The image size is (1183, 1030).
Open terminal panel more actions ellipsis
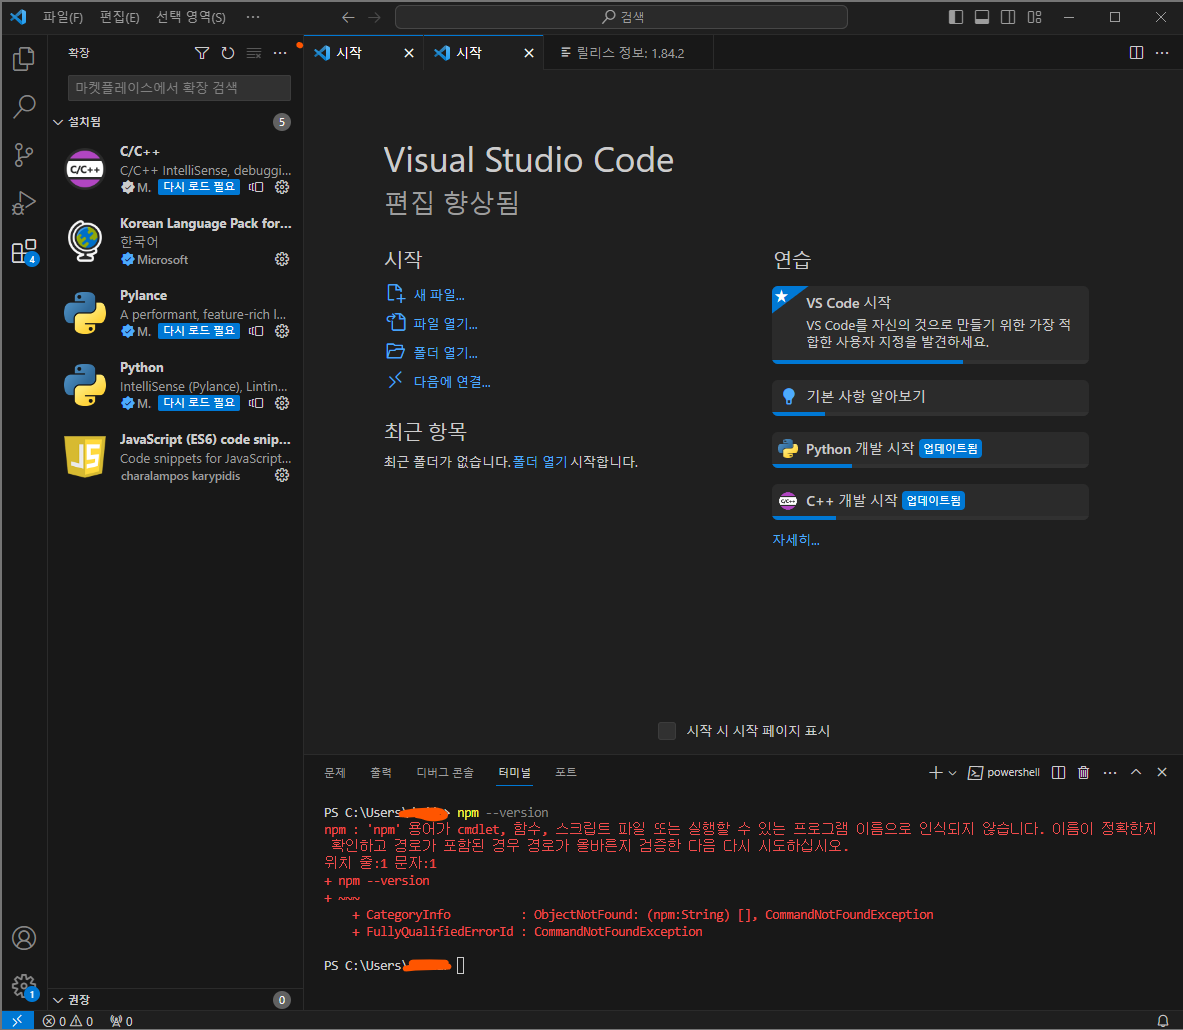(1110, 772)
